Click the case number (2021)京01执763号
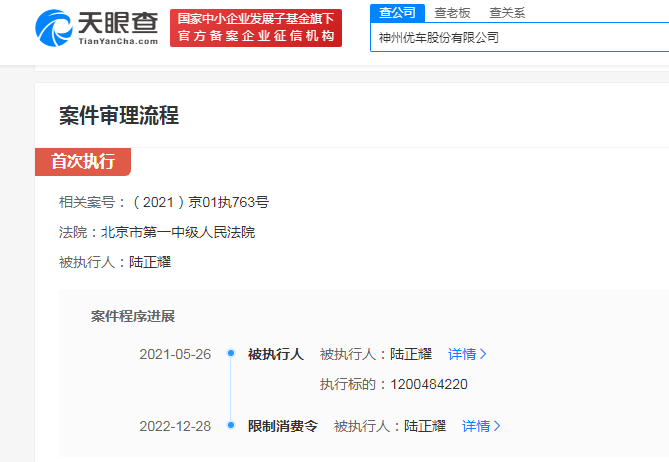 [200, 202]
